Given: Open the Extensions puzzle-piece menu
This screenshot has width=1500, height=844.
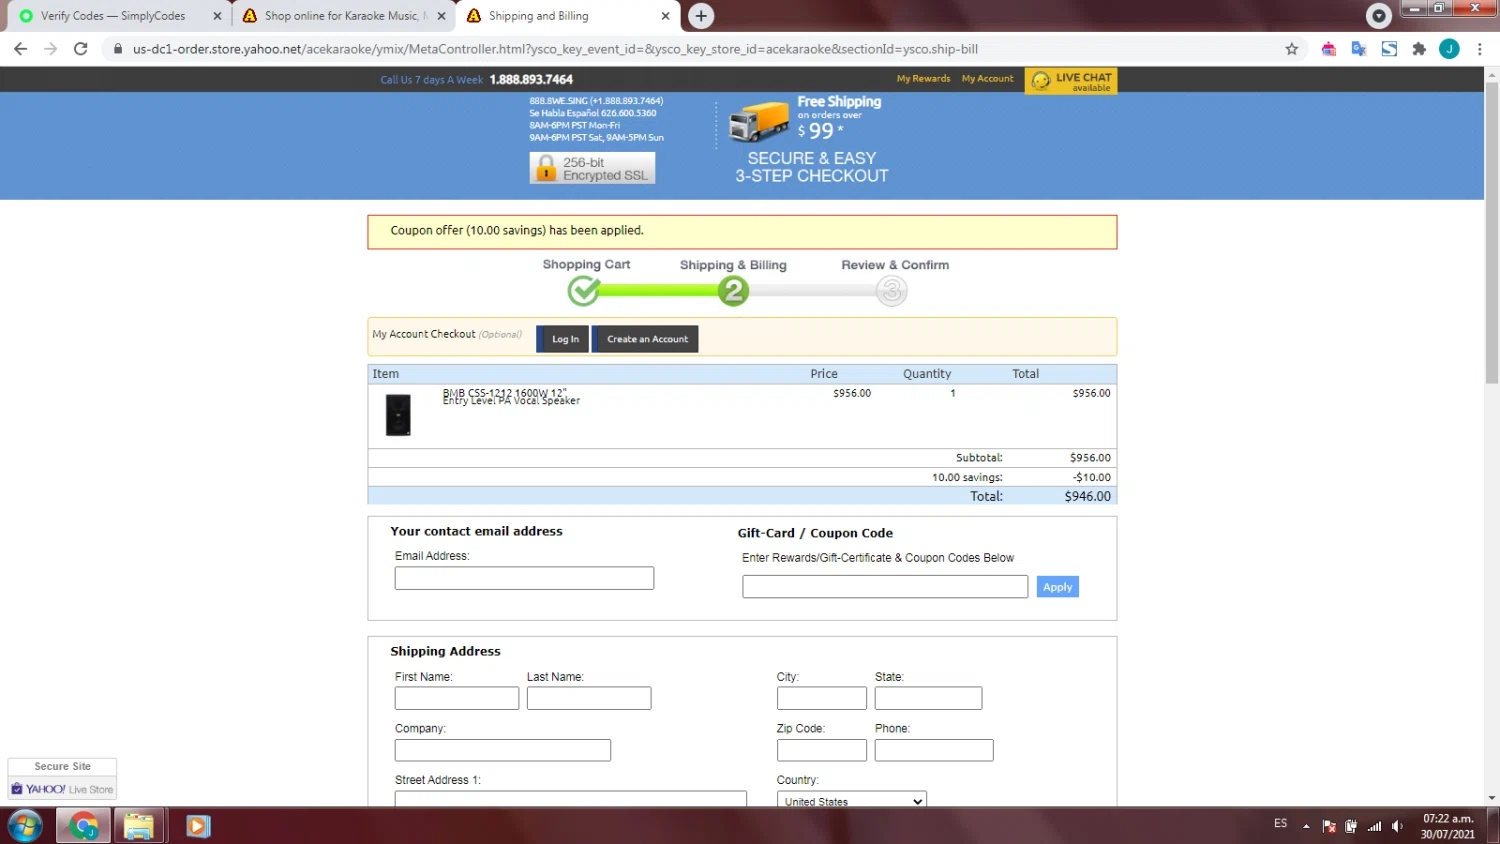Looking at the screenshot, I should 1419,49.
